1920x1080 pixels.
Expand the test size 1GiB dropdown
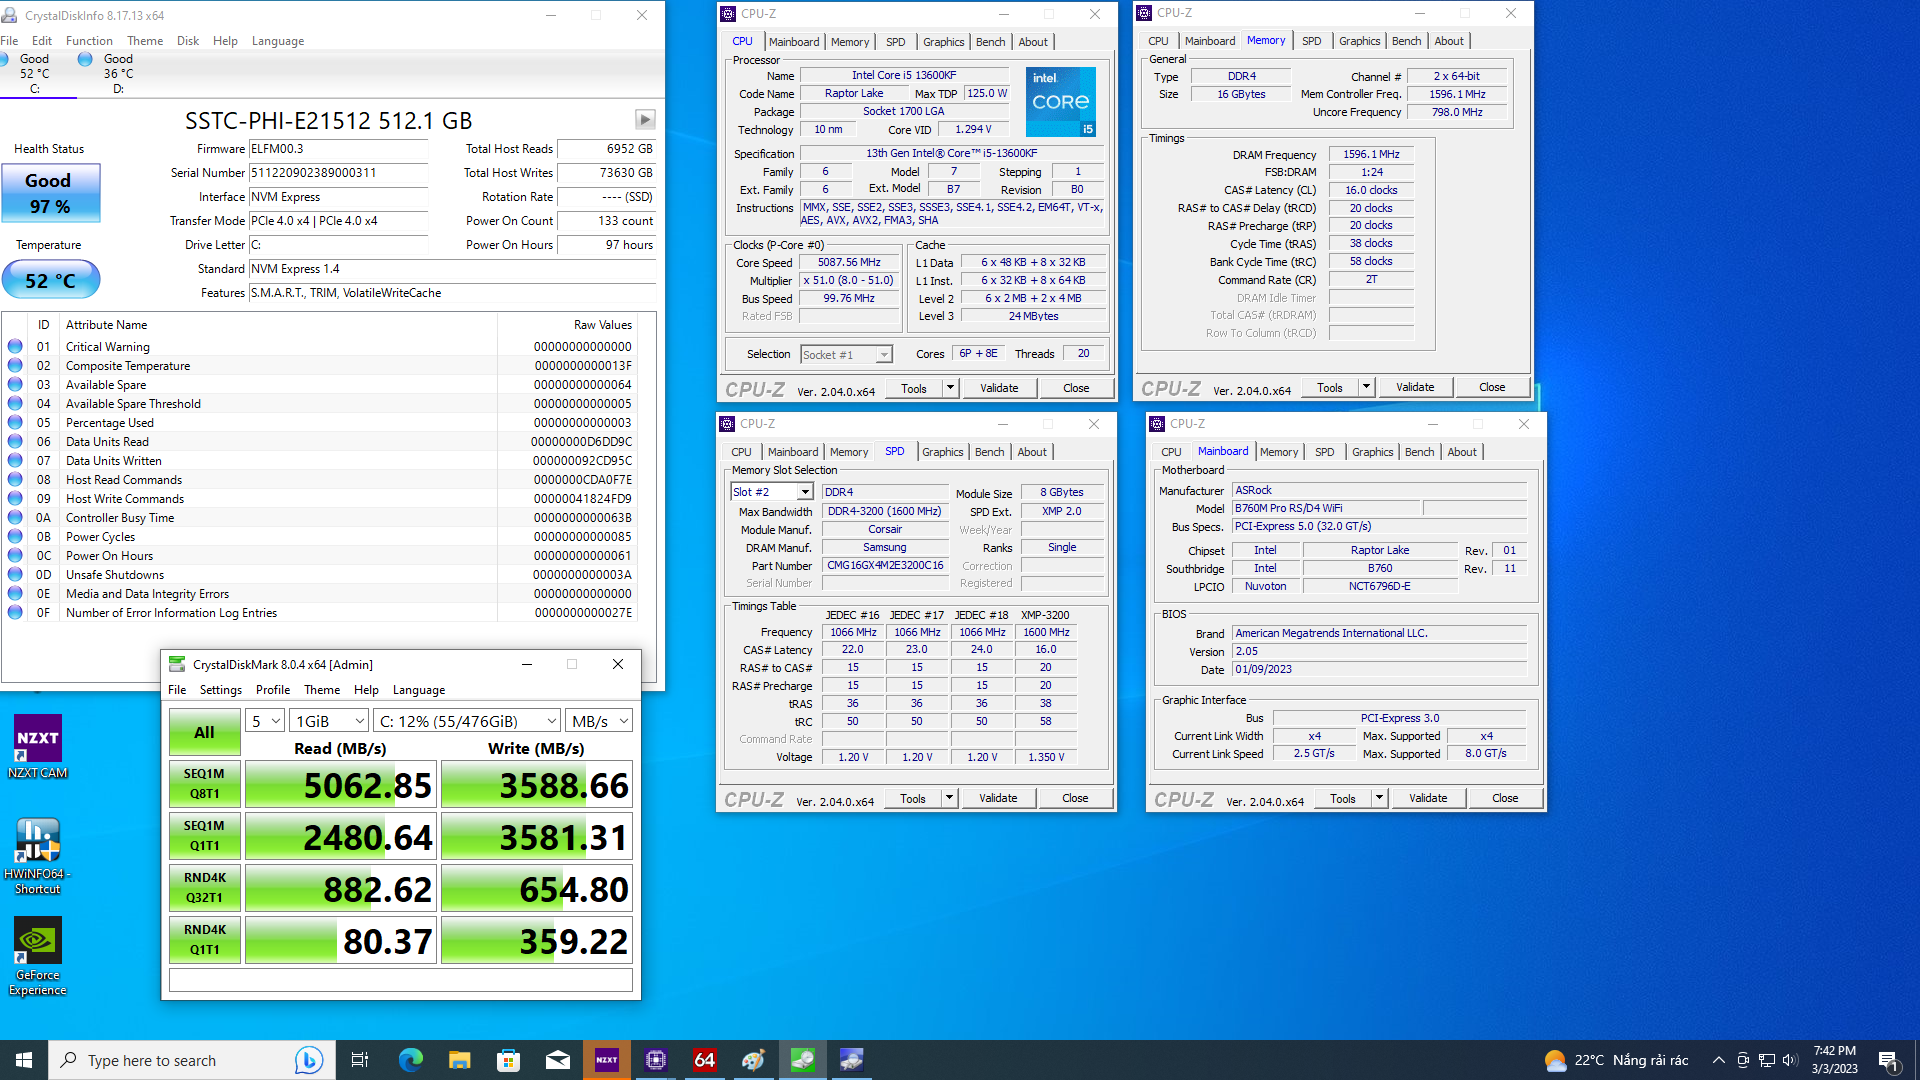tap(329, 721)
